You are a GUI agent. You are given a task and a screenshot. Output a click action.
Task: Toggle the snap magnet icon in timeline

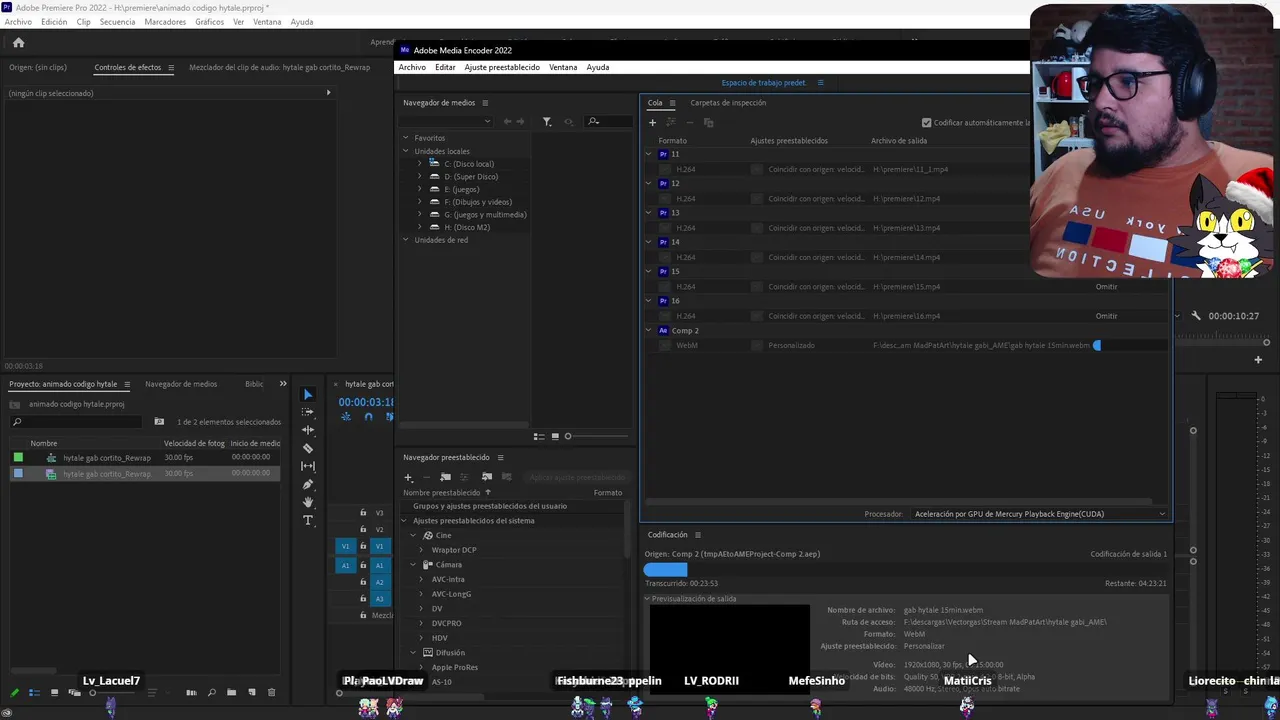coord(368,417)
